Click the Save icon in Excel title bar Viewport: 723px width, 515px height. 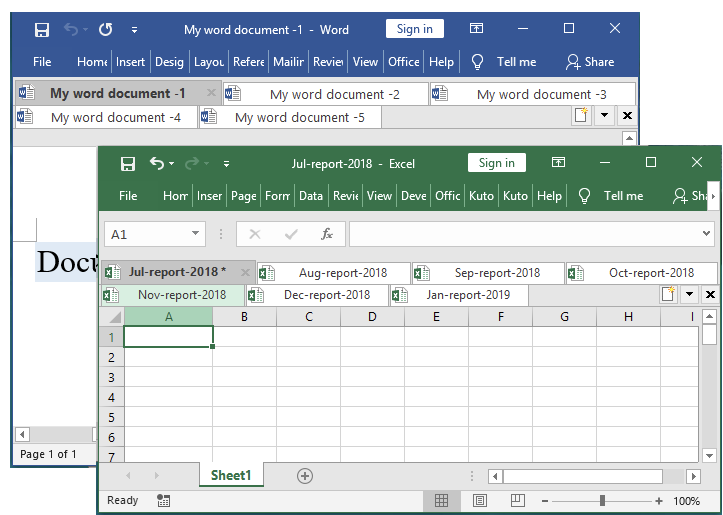pos(128,164)
